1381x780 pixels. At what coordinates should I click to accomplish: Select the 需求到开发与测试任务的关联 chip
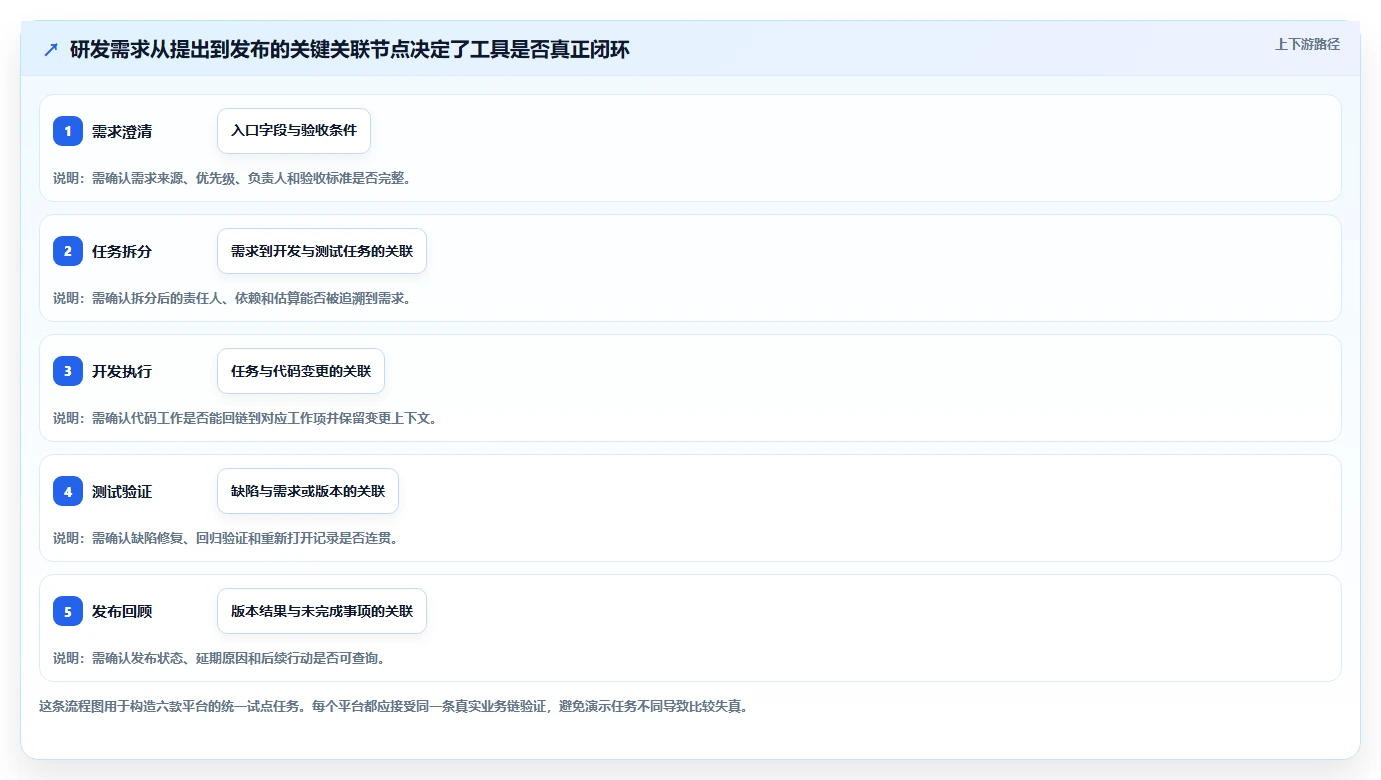pyautogui.click(x=322, y=251)
